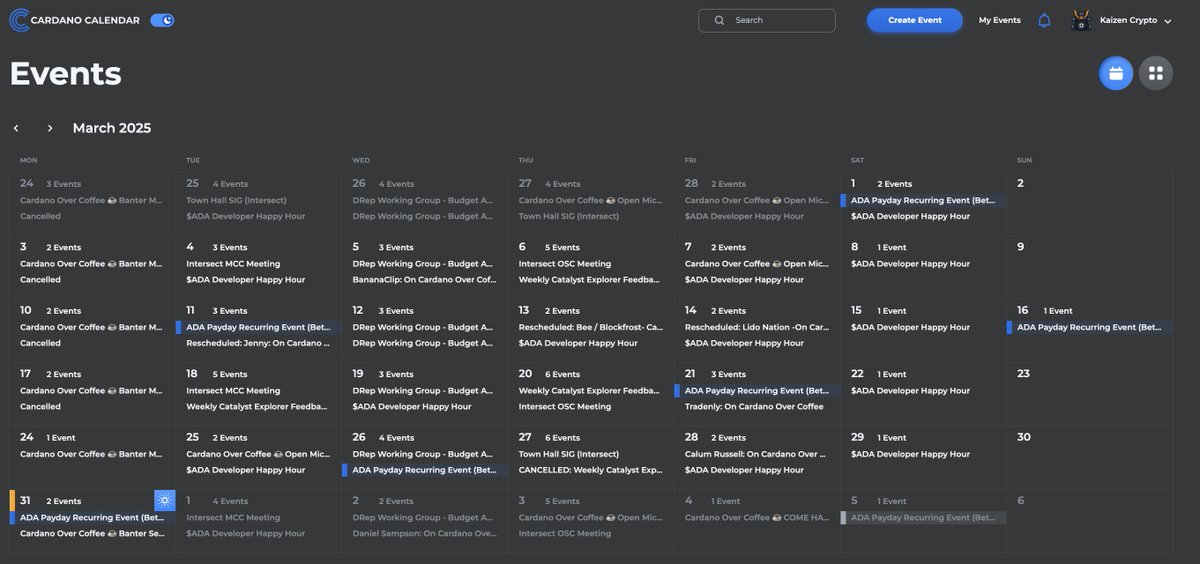Expand the Kaizen Crypto account dropdown

tap(1168, 21)
